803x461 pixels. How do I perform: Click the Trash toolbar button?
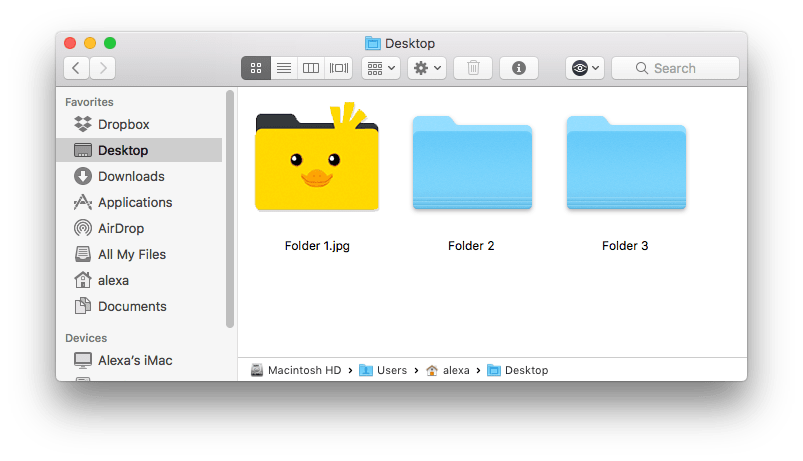473,68
